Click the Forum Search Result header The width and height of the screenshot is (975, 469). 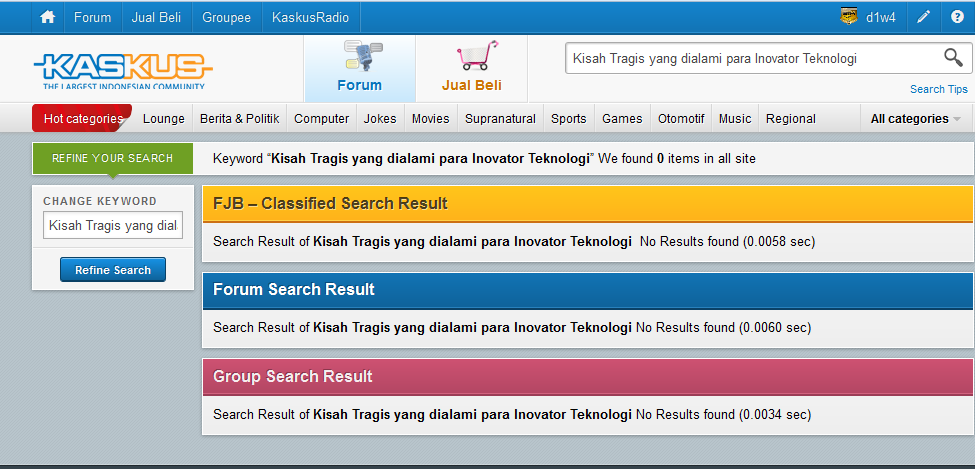click(588, 290)
